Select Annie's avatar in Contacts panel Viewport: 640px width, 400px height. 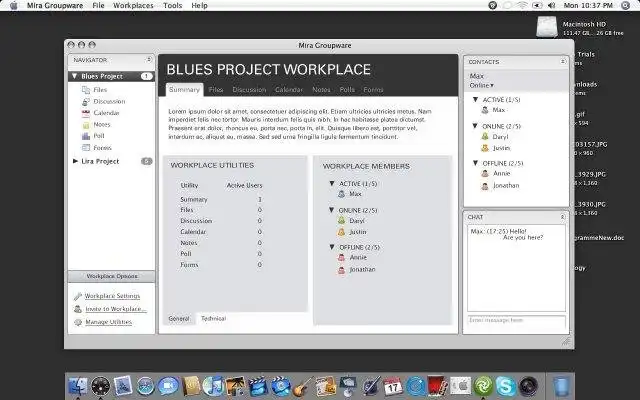(x=485, y=173)
